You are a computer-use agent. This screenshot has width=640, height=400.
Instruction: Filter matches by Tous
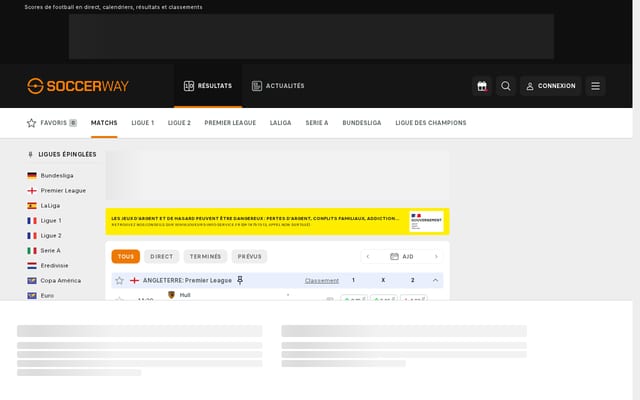pyautogui.click(x=126, y=256)
